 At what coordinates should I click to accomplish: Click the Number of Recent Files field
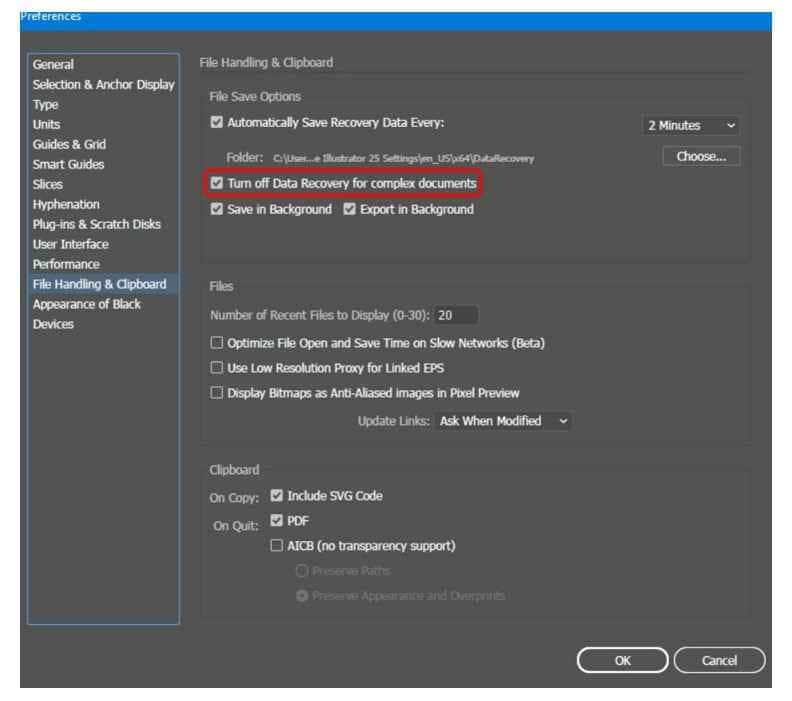pyautogui.click(x=456, y=315)
